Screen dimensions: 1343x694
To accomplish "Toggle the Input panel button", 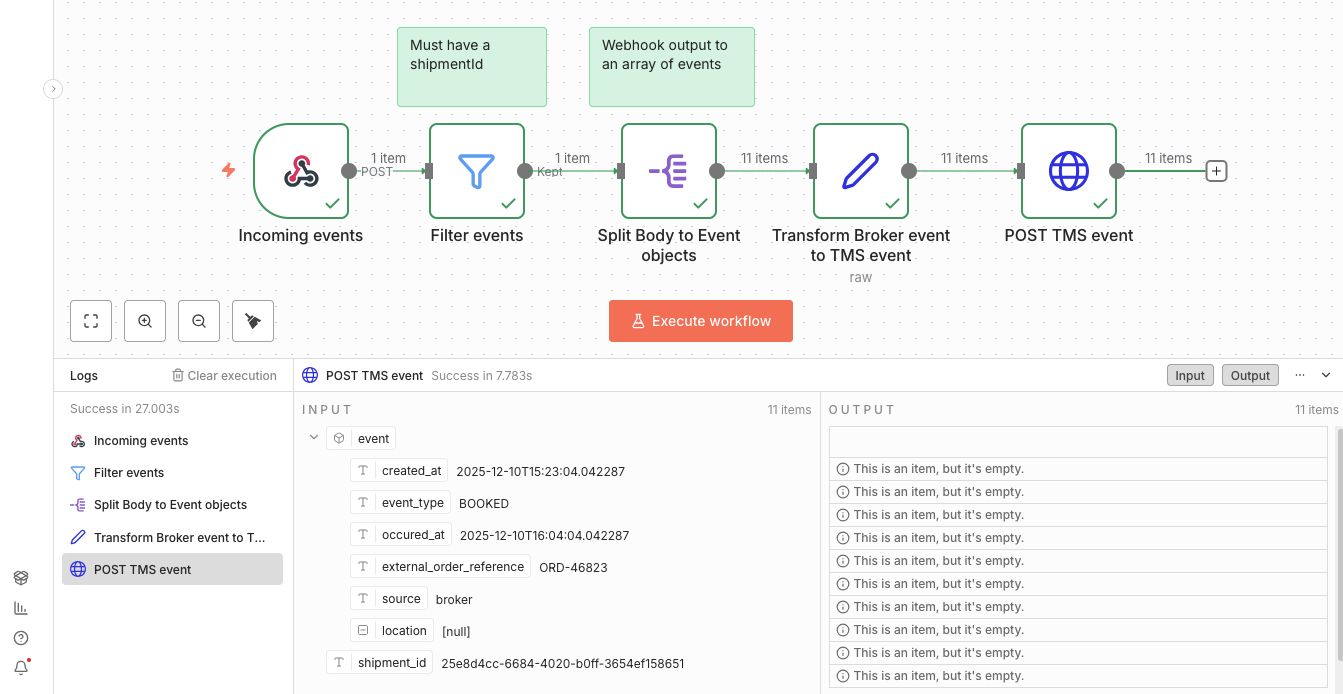I will pos(1189,375).
